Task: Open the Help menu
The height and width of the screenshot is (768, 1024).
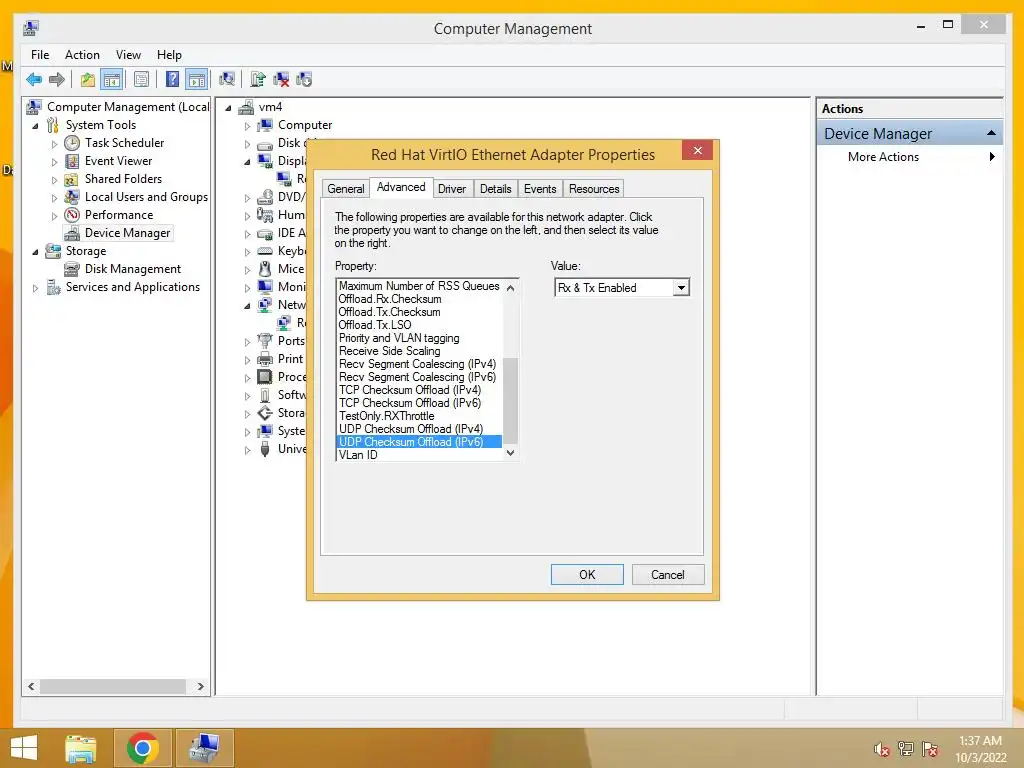Action: pos(169,55)
